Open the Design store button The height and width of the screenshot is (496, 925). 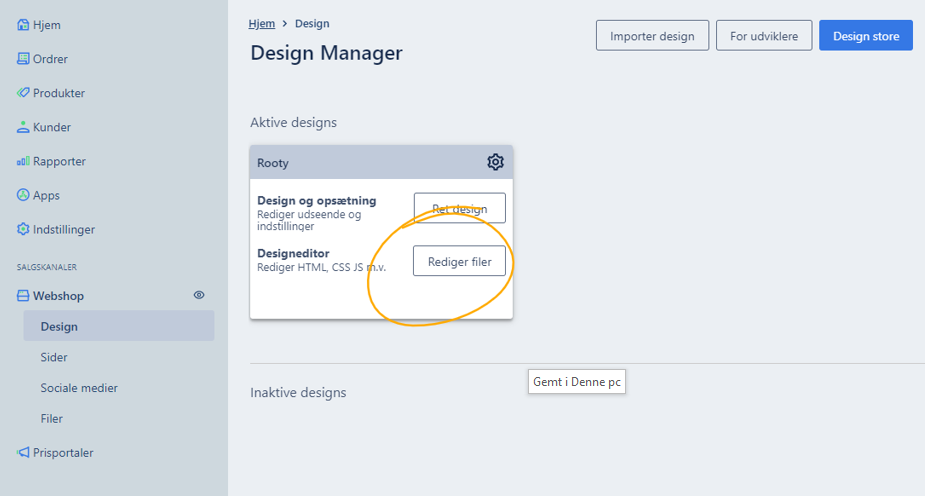tap(865, 35)
